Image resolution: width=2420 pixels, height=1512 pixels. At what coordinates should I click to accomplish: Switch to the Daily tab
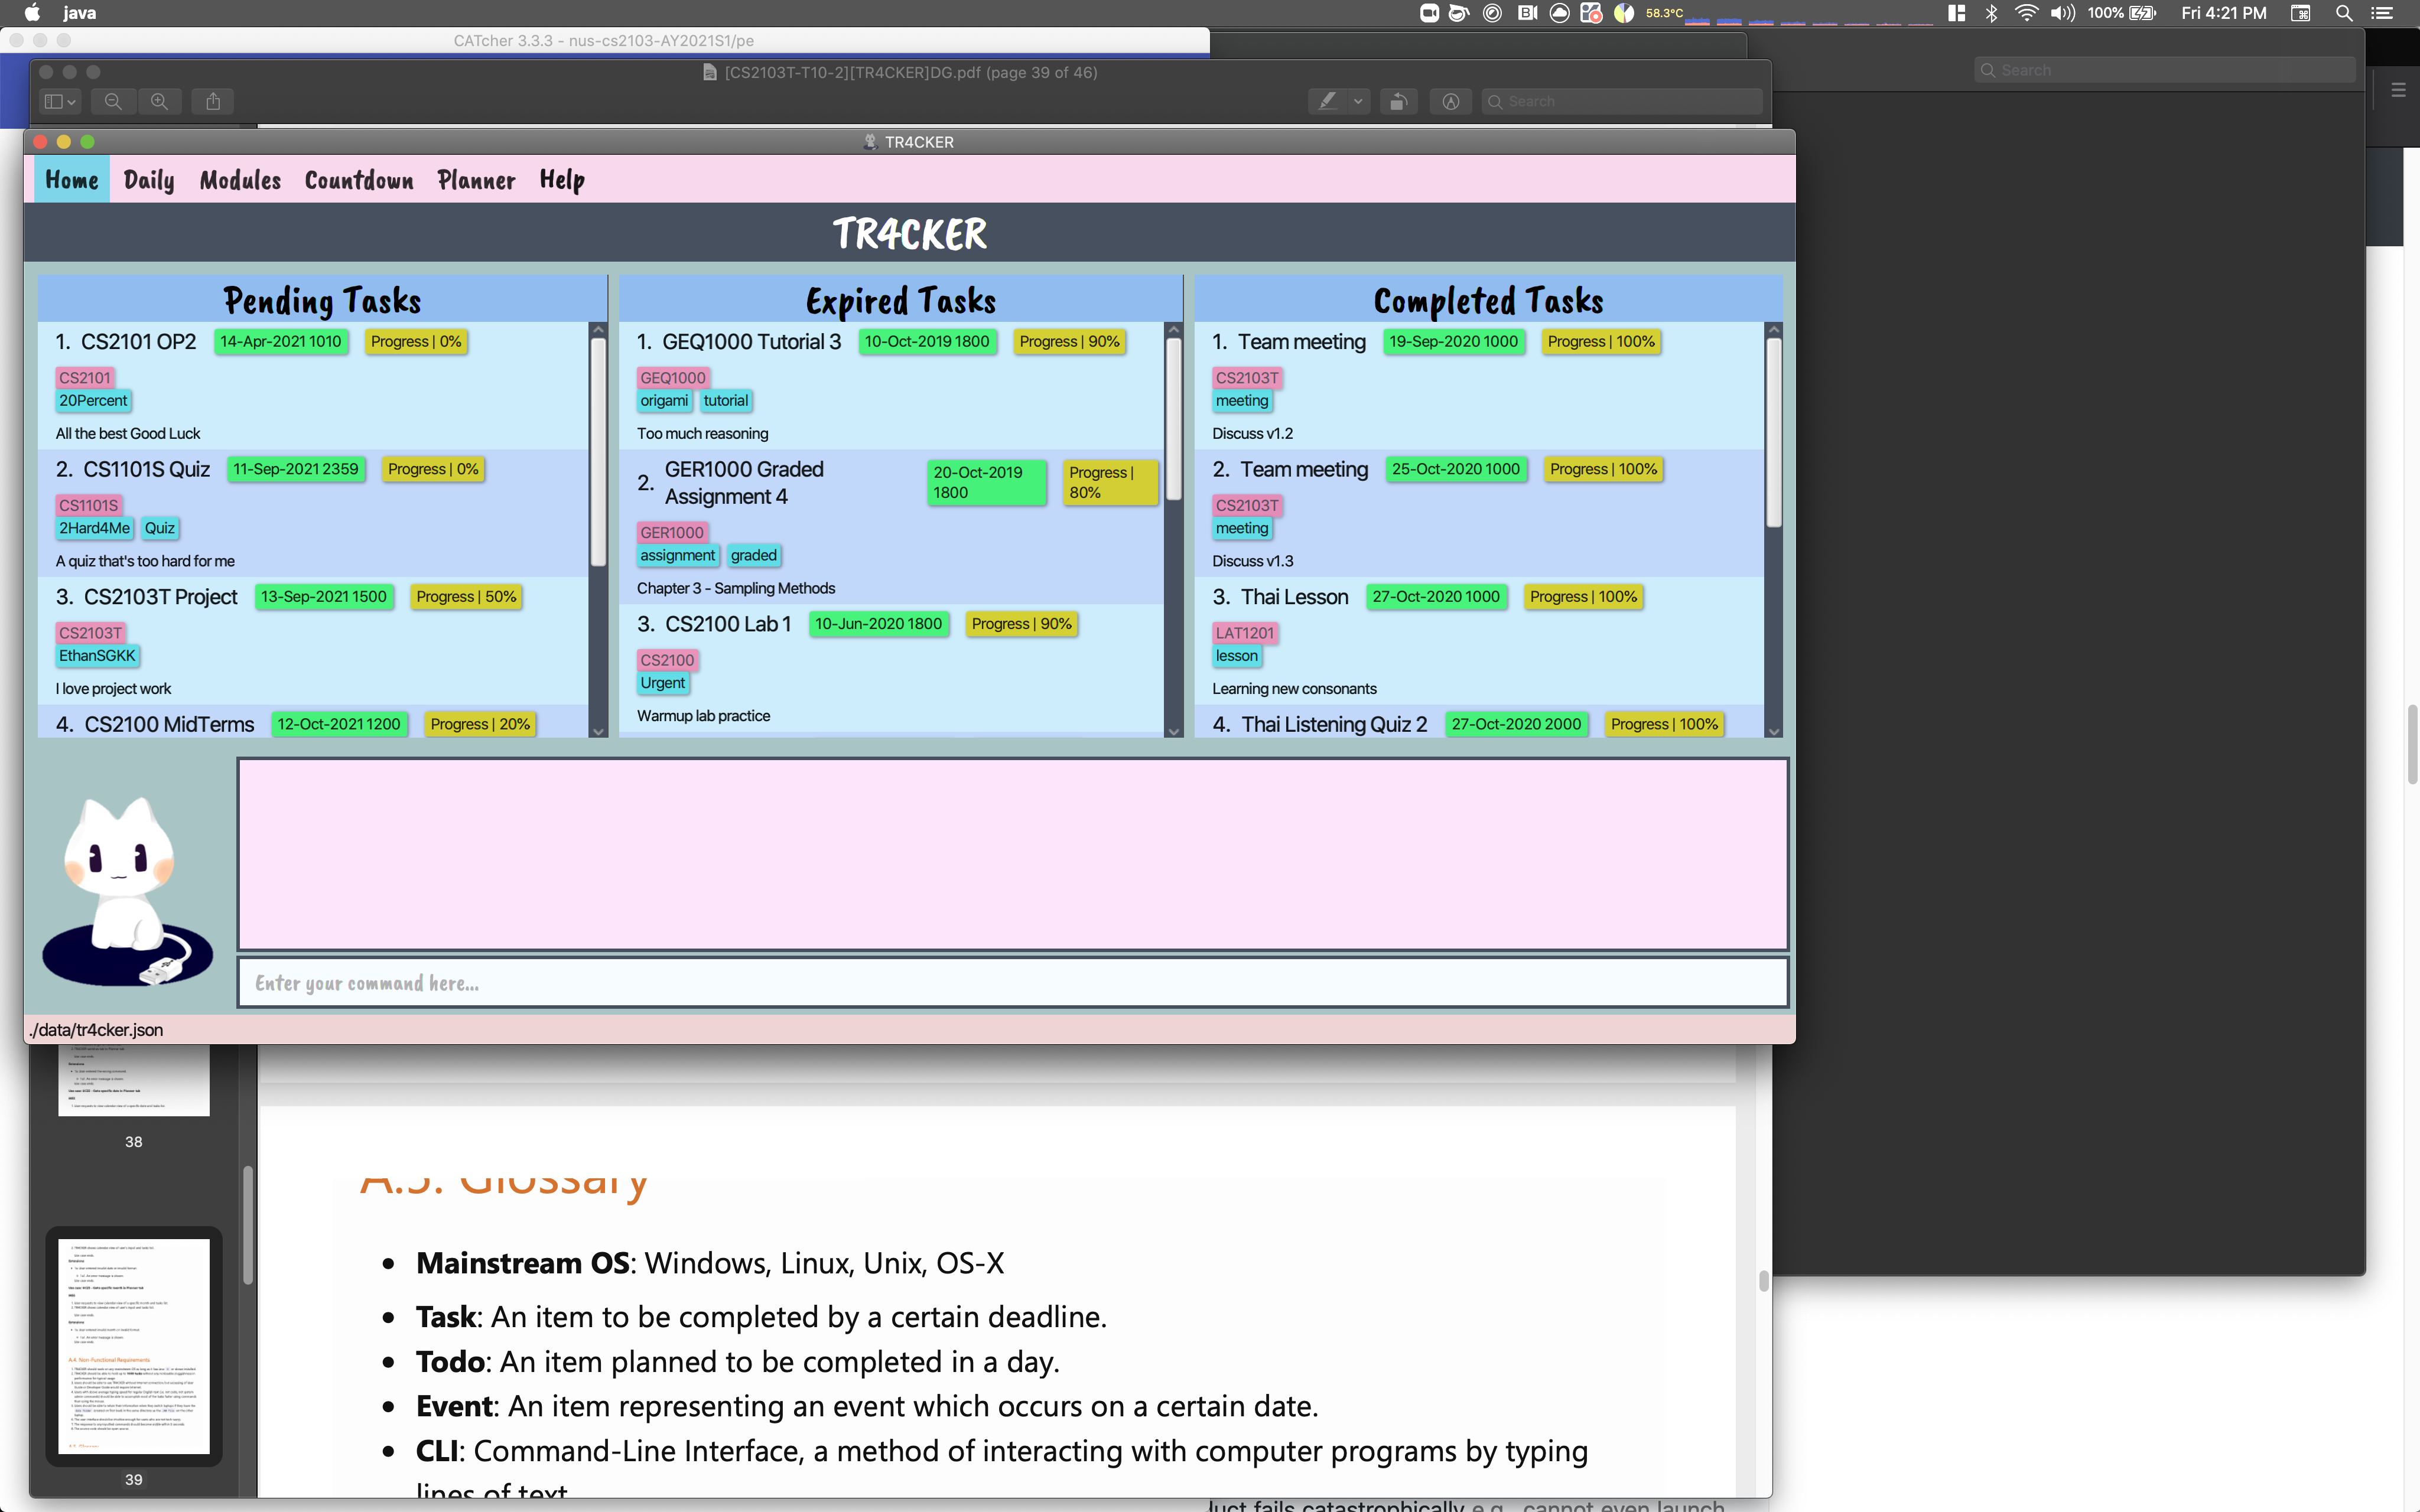[x=149, y=180]
